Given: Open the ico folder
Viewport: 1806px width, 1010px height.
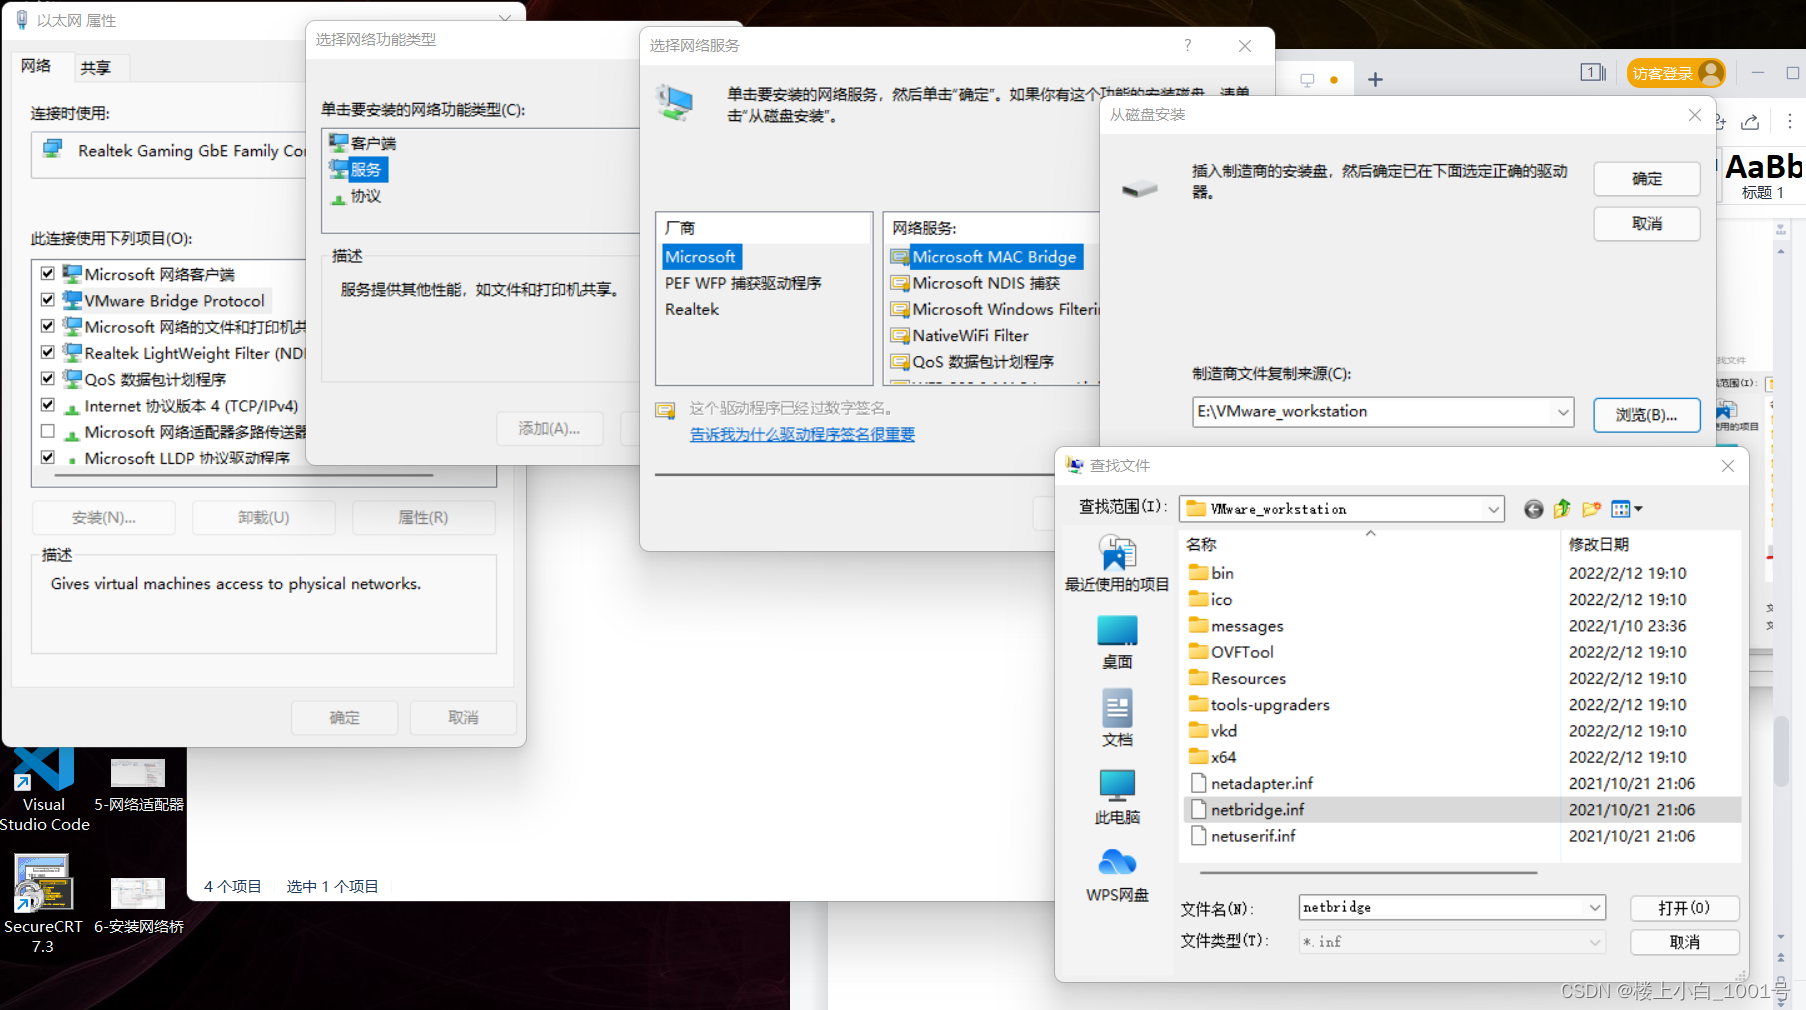Looking at the screenshot, I should pyautogui.click(x=1221, y=600).
